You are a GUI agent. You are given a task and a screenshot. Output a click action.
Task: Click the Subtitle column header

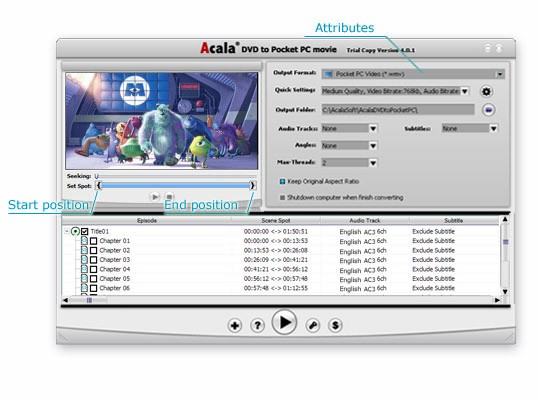coord(454,220)
